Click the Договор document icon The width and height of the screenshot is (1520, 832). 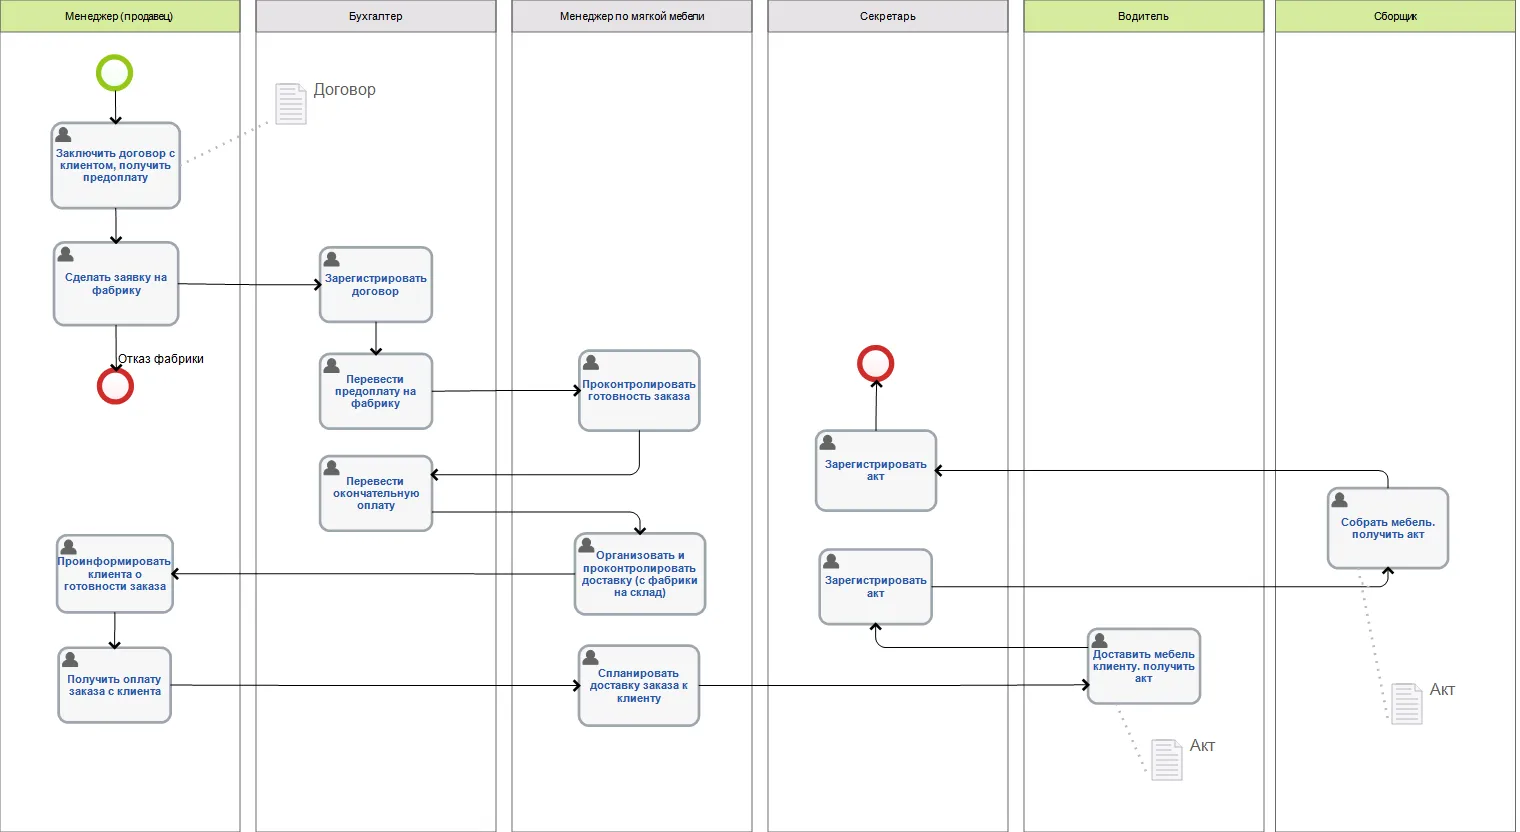tap(290, 104)
